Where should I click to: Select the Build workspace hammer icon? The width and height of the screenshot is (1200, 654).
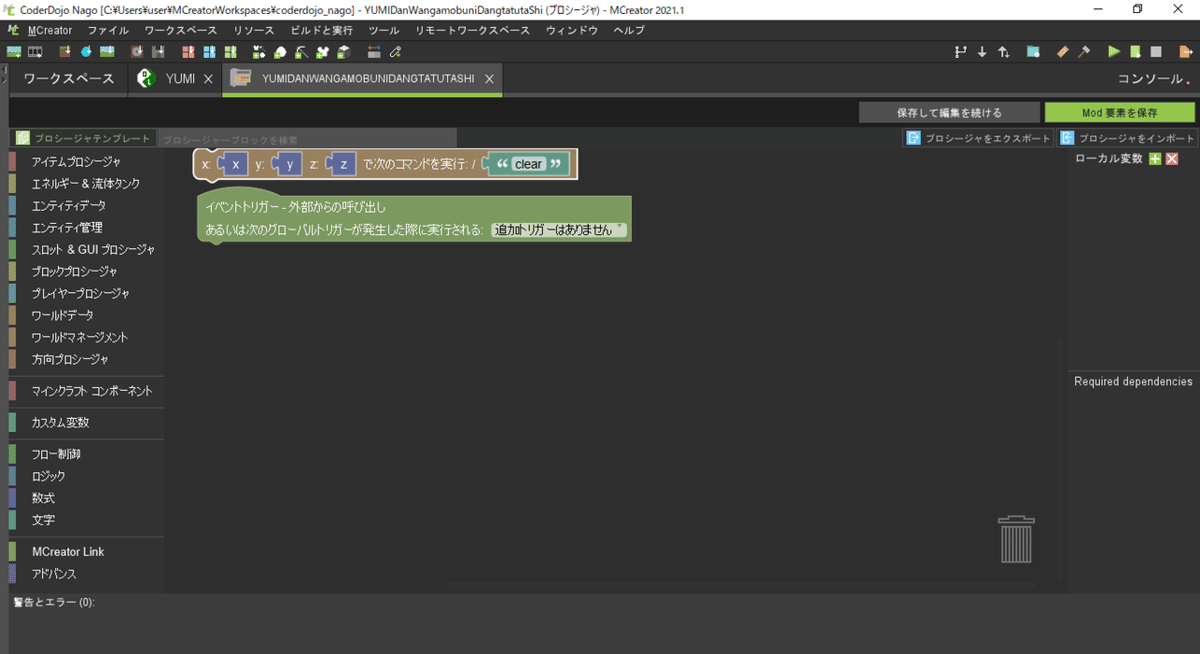(1084, 51)
